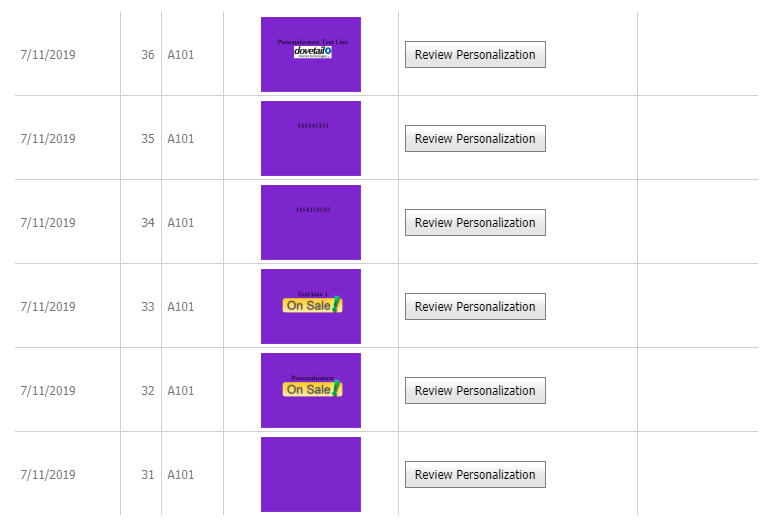Click the 7/11/2019 date in row 36
The image size is (768, 526).
click(48, 55)
